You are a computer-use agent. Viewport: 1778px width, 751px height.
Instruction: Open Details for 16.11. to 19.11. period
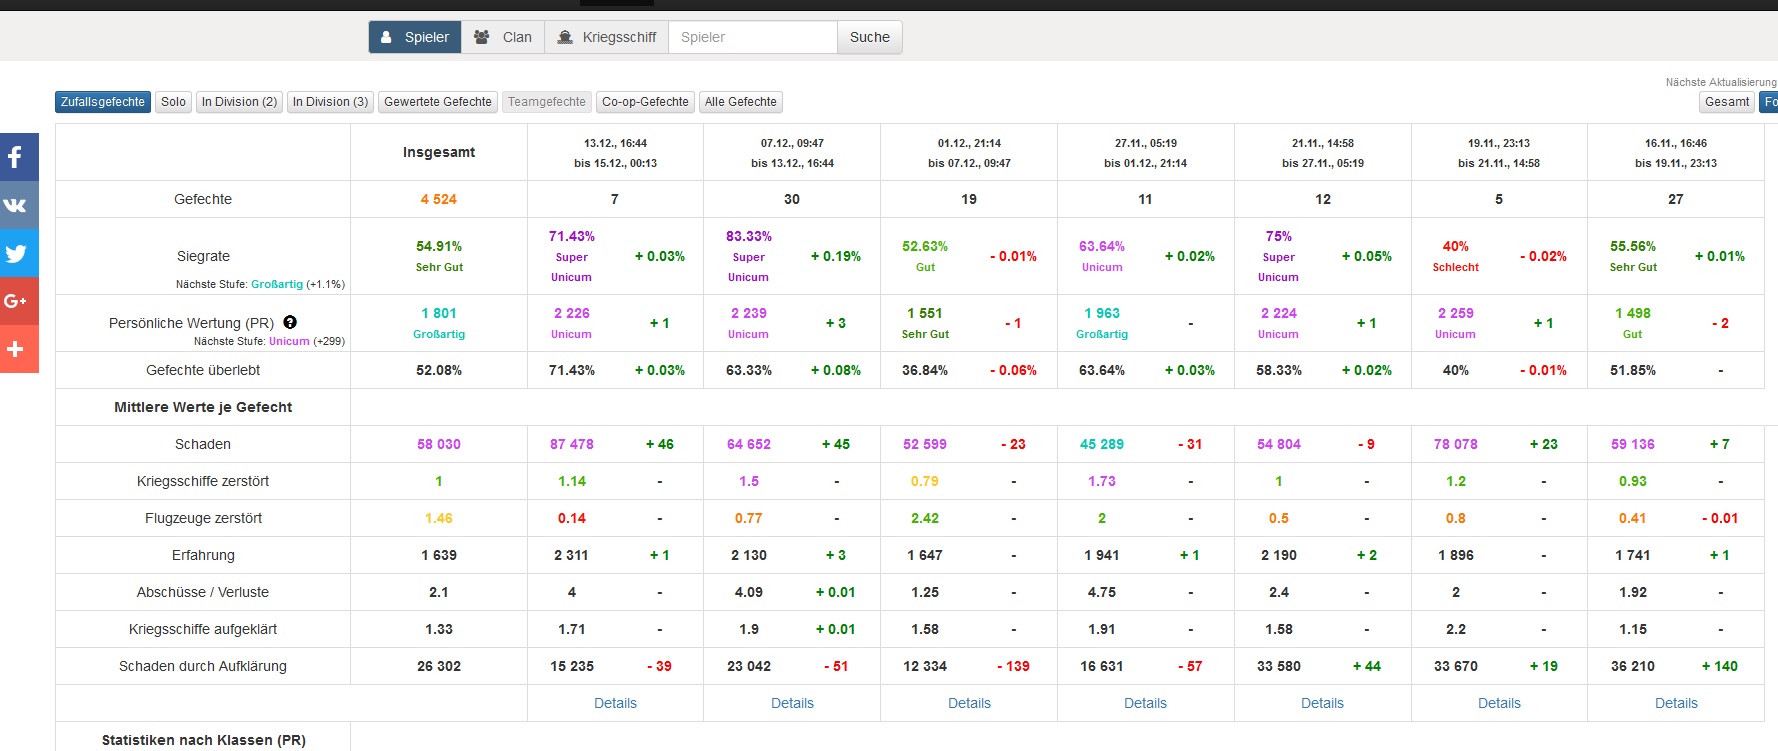click(1676, 703)
